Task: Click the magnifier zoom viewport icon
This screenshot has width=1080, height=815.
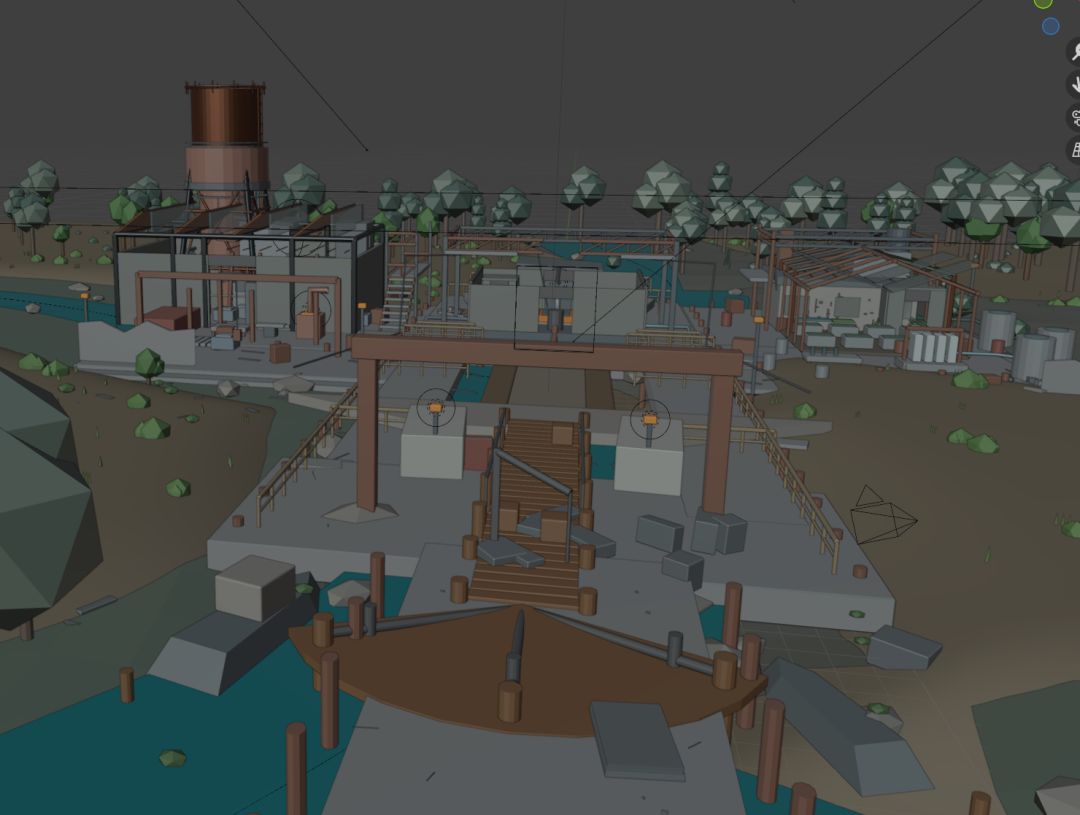Action: tap(1074, 52)
